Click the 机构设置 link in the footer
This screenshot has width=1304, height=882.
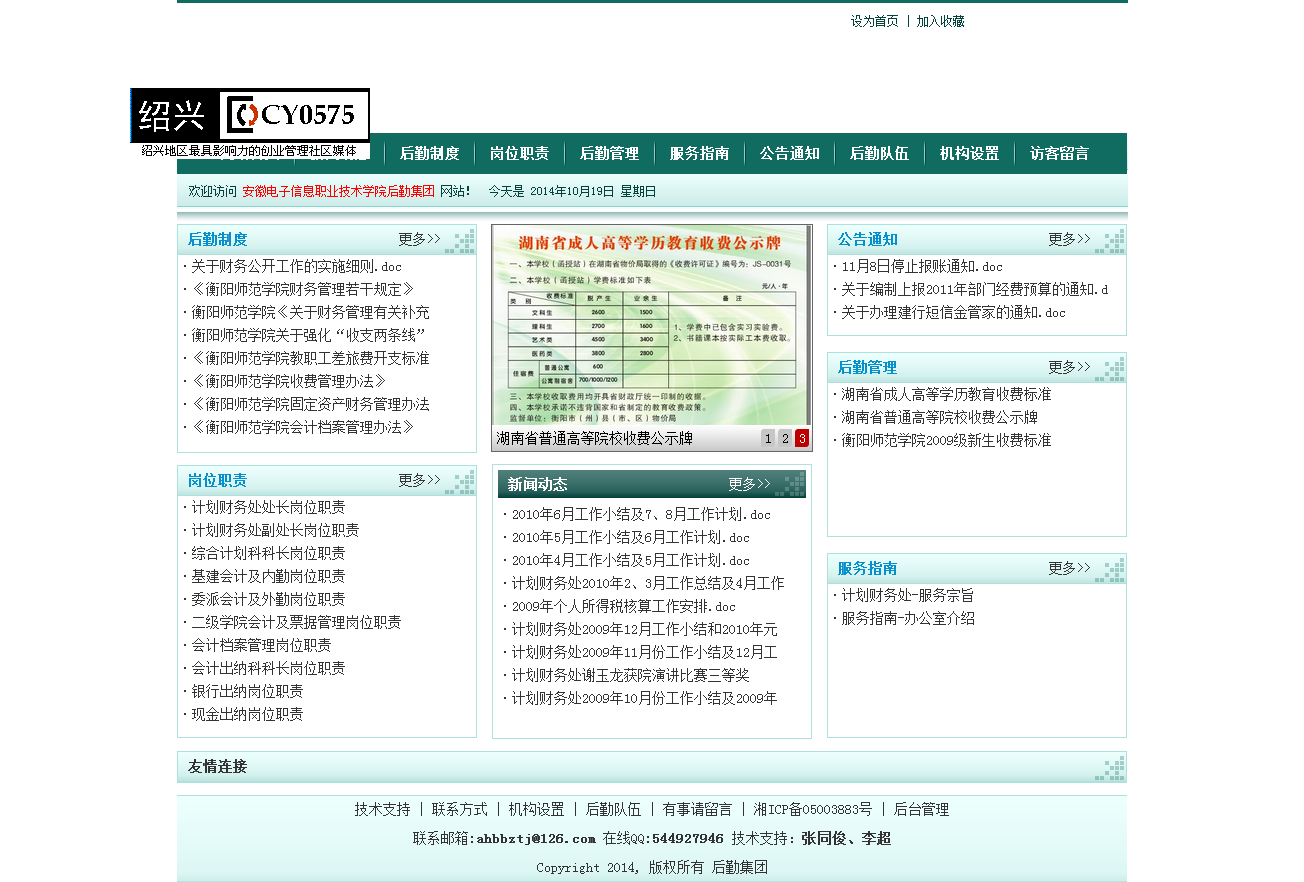(x=537, y=810)
